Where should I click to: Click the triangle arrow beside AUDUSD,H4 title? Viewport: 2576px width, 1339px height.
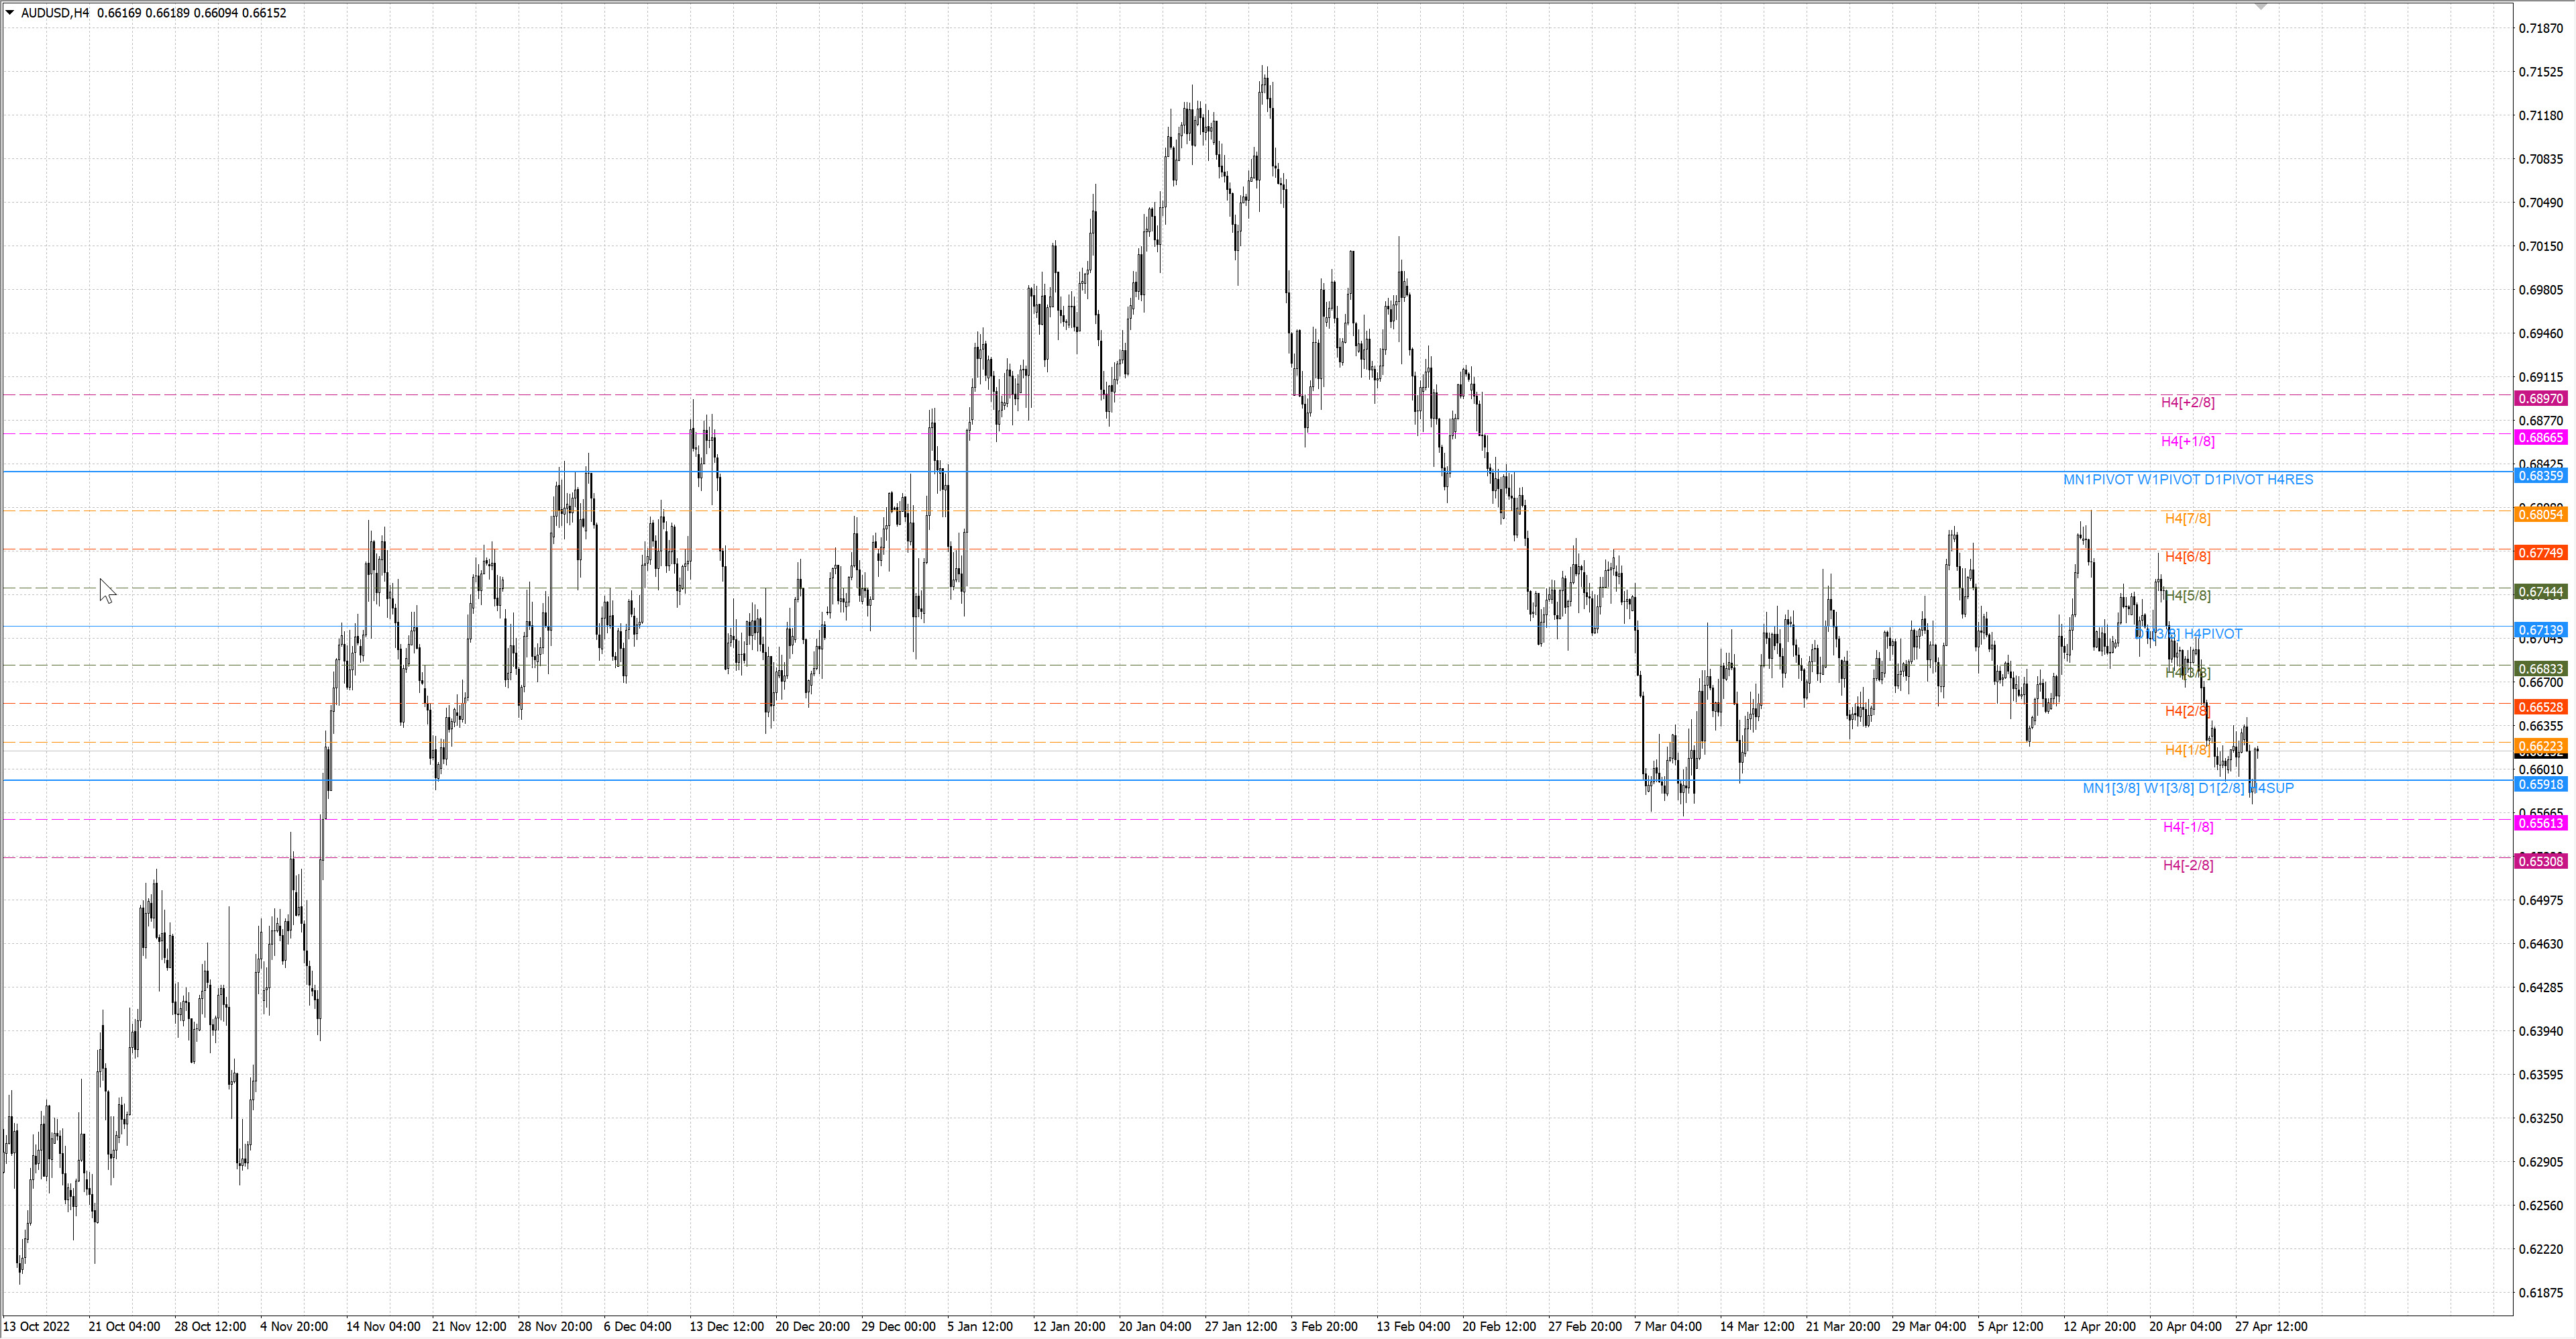10,13
